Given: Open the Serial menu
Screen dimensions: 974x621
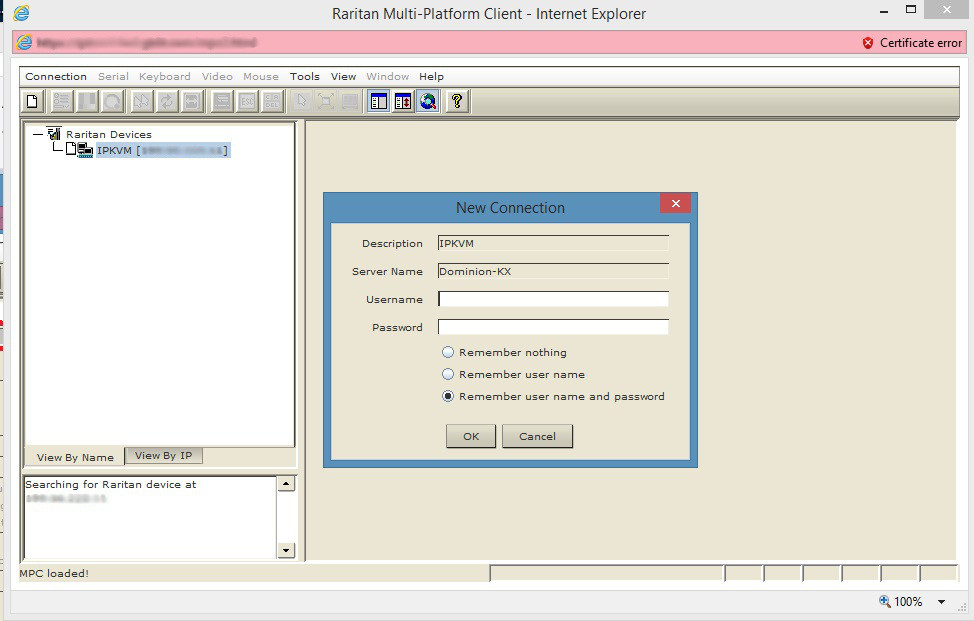Looking at the screenshot, I should tap(113, 76).
